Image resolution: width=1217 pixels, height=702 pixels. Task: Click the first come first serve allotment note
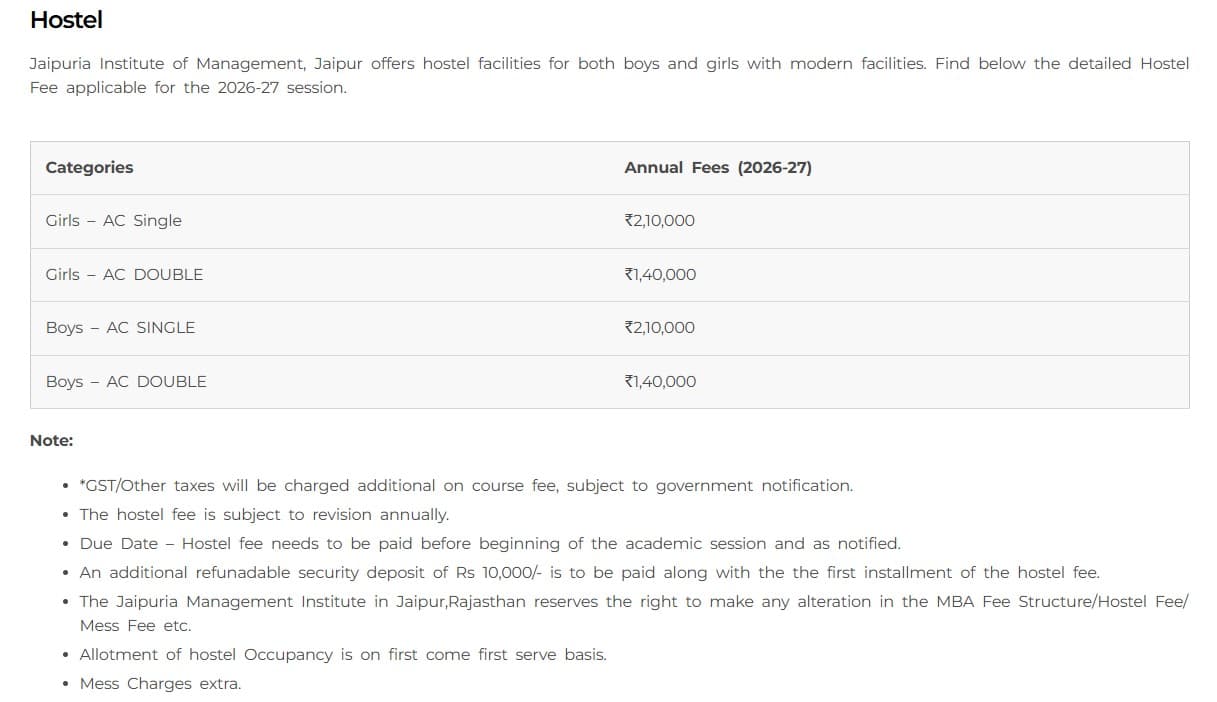(343, 655)
